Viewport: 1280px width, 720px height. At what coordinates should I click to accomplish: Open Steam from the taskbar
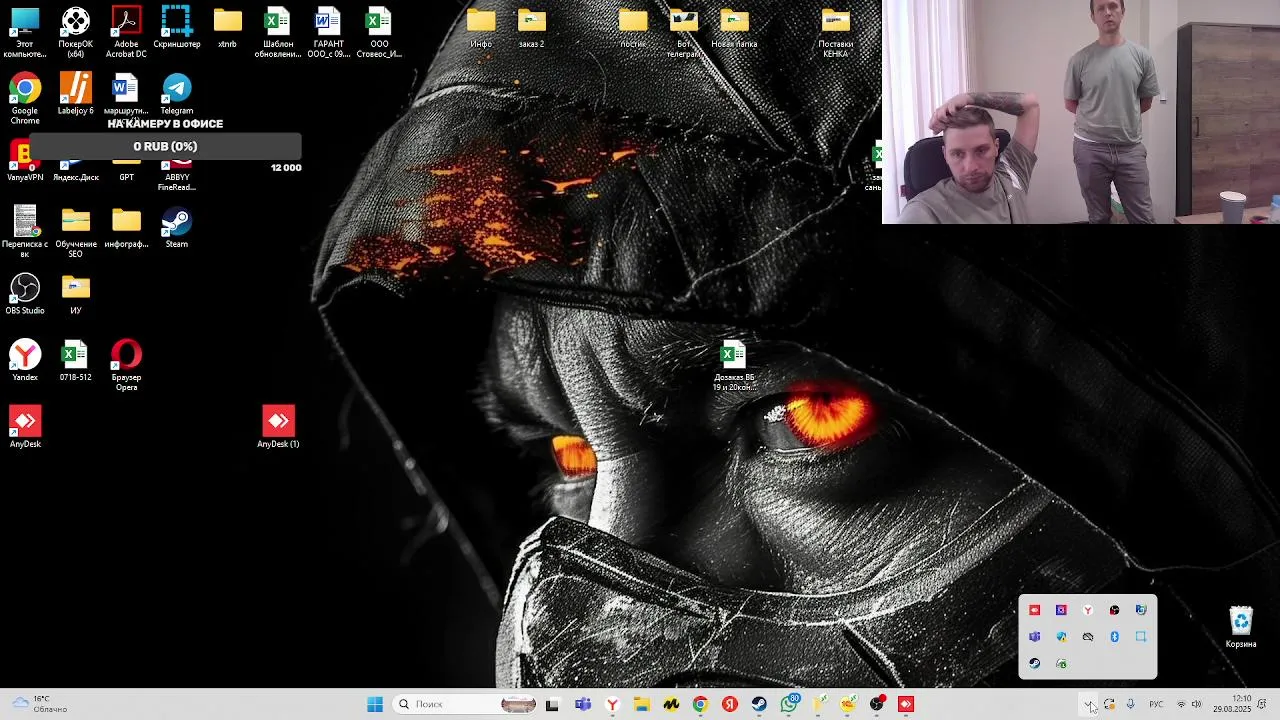(x=759, y=704)
